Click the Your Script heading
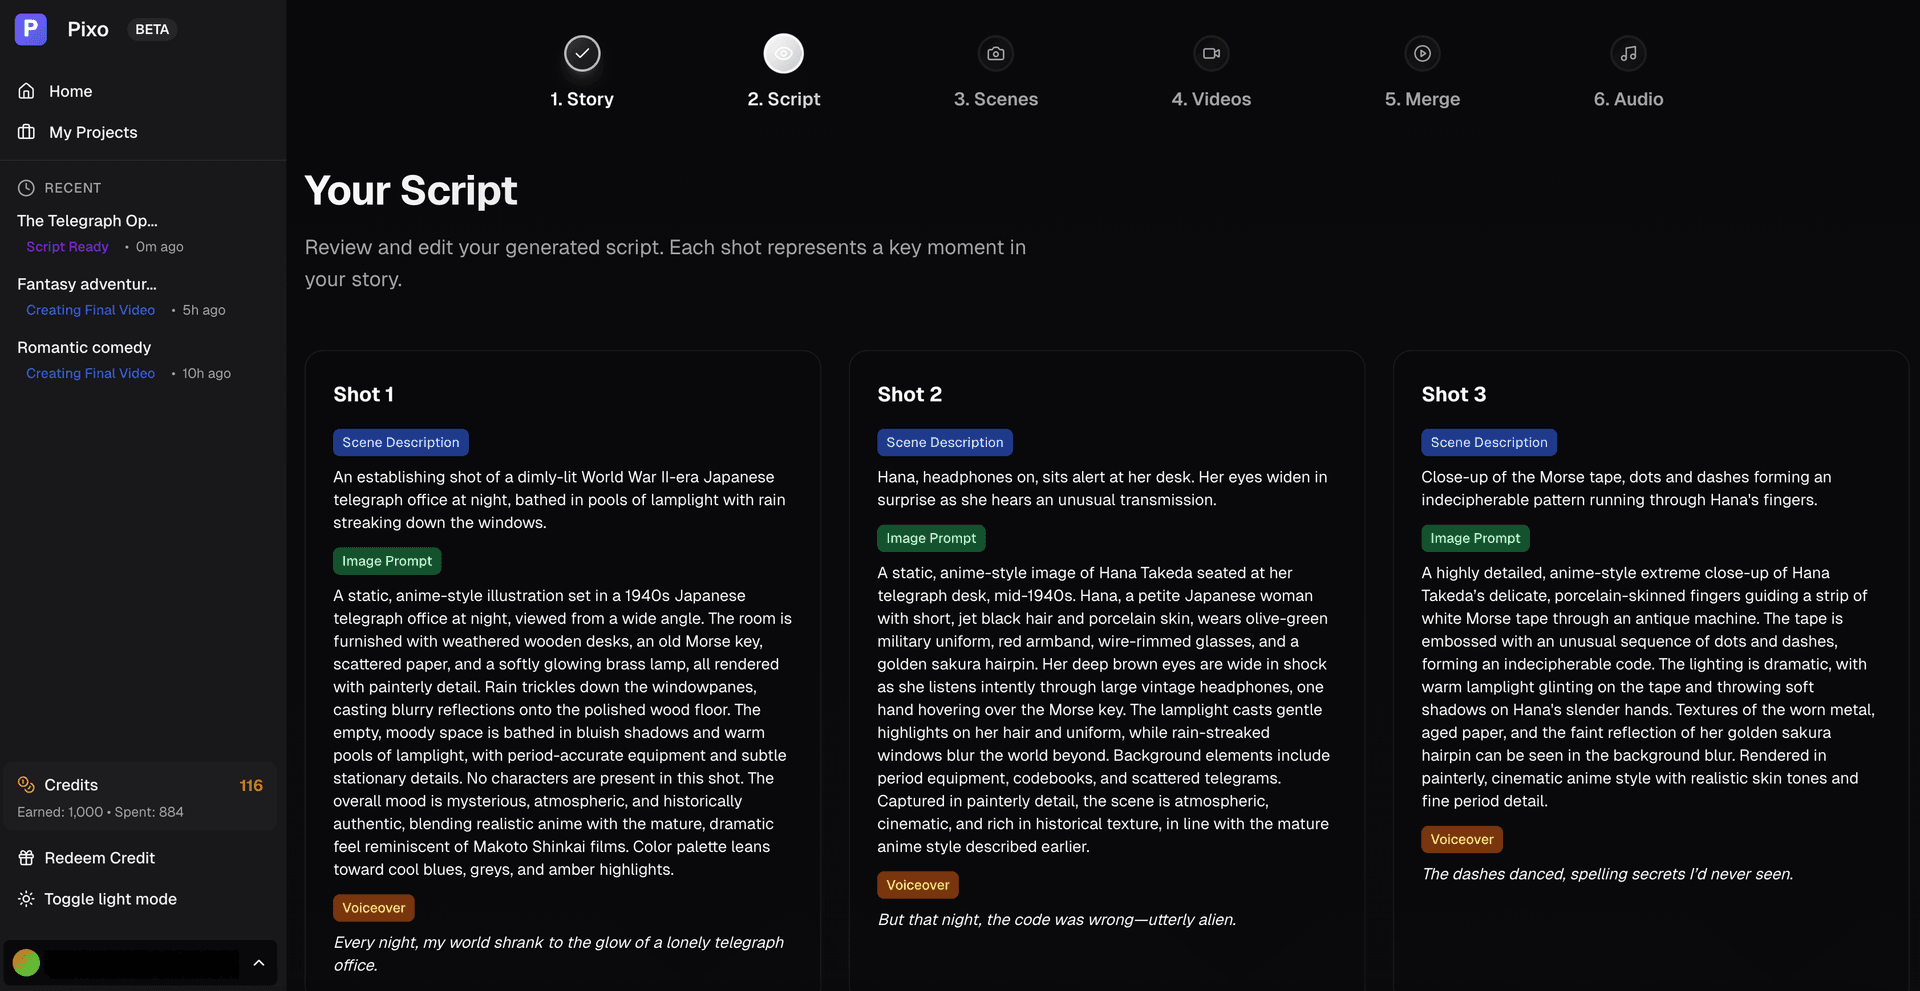The image size is (1920, 991). tap(411, 190)
